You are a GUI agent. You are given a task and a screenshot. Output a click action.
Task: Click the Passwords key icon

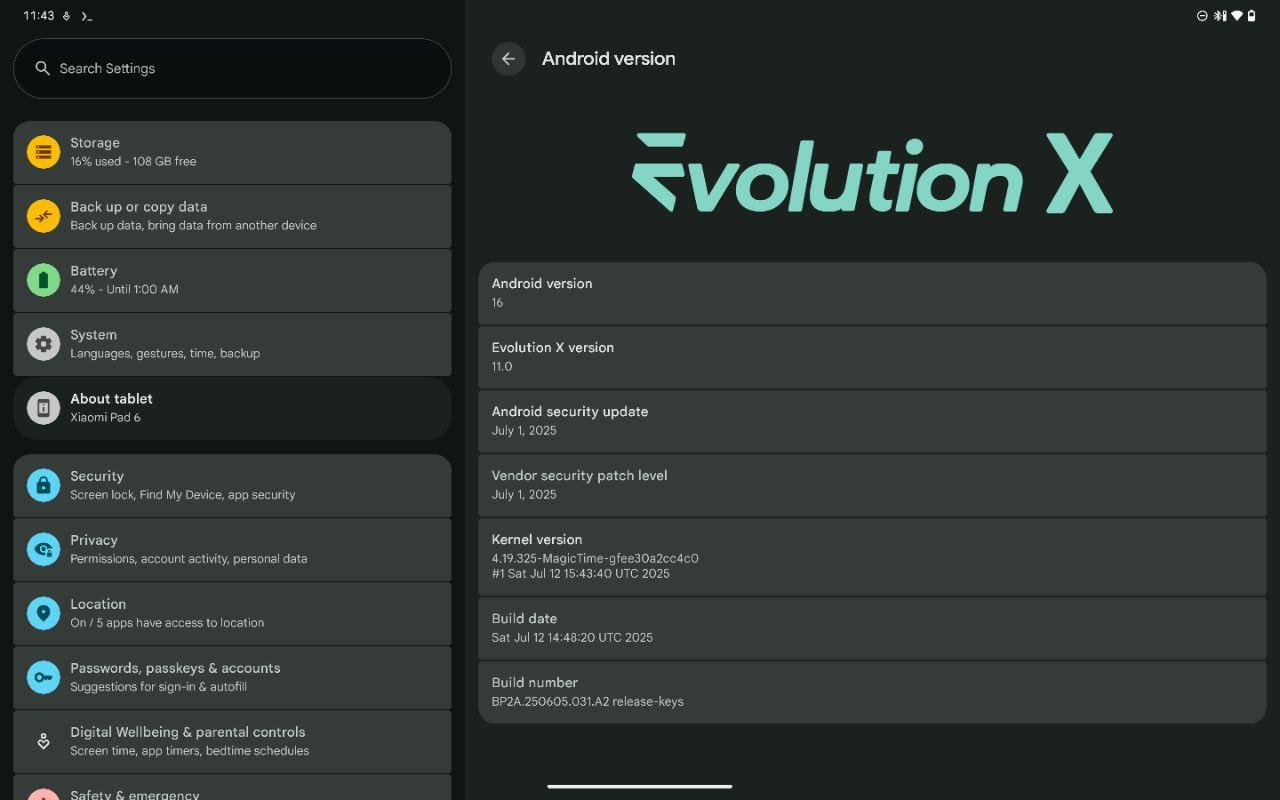pyautogui.click(x=43, y=677)
